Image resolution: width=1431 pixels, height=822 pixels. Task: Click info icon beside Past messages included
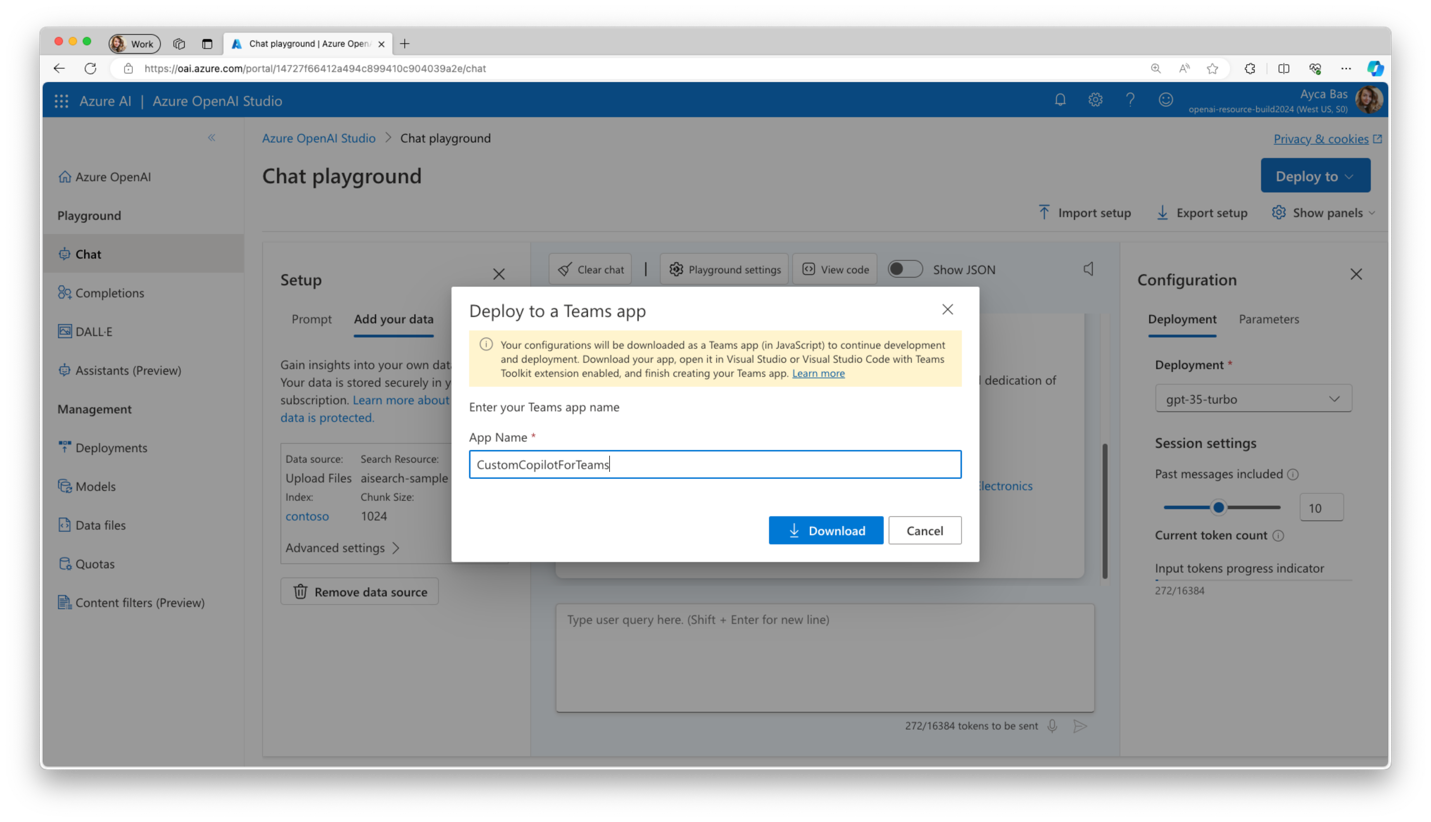[1292, 475]
